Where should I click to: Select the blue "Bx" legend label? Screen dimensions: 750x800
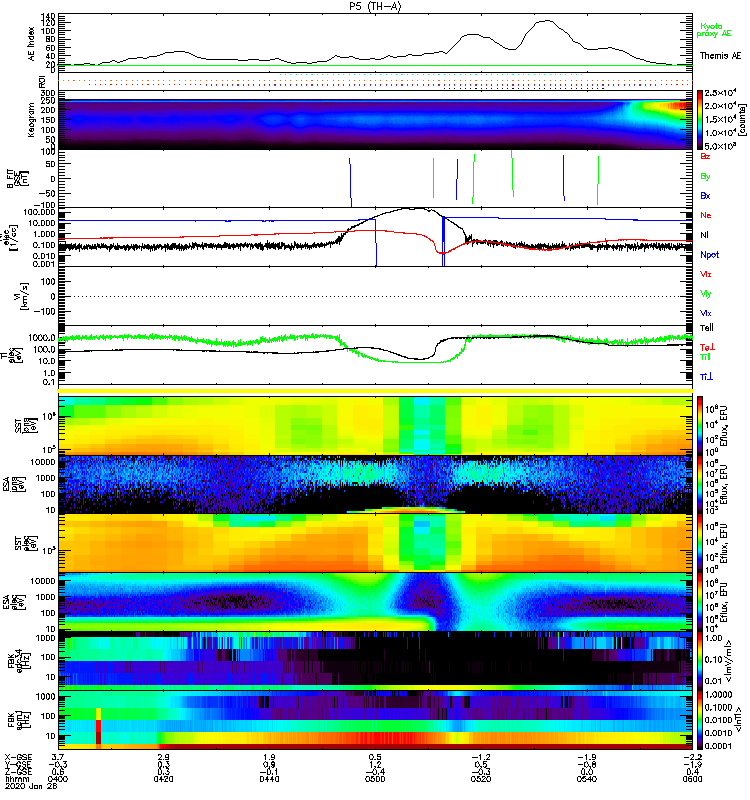(x=705, y=195)
